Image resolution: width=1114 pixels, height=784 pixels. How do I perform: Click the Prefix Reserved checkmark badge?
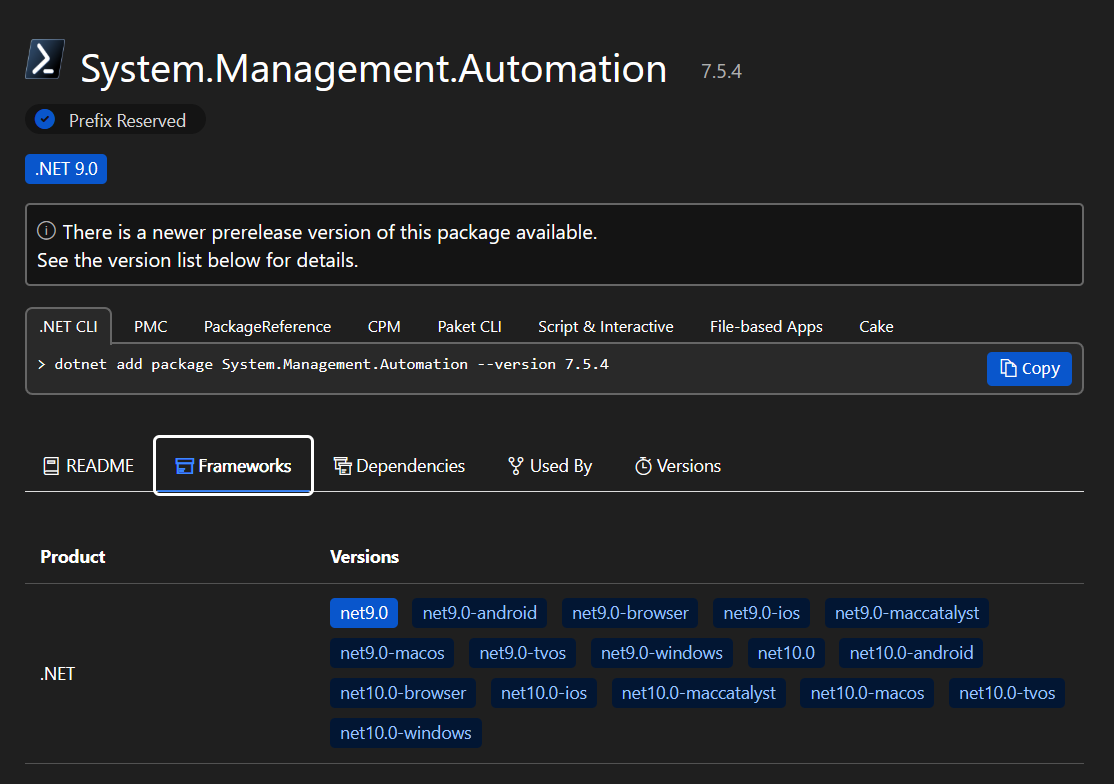pyautogui.click(x=45, y=120)
